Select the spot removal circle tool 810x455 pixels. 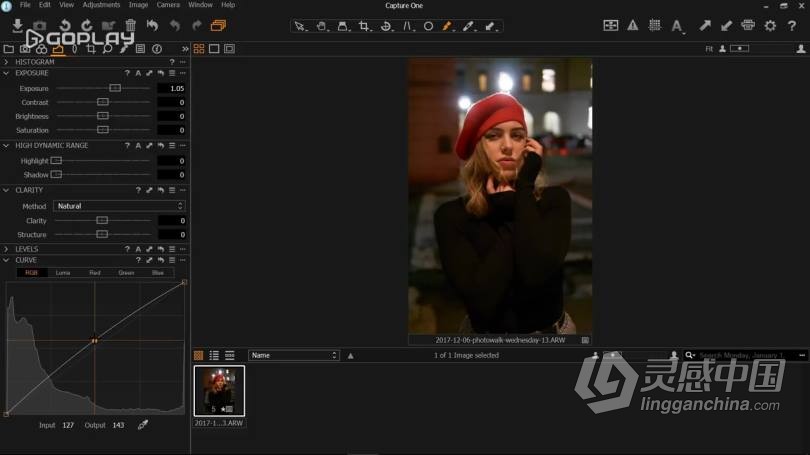click(x=428, y=26)
